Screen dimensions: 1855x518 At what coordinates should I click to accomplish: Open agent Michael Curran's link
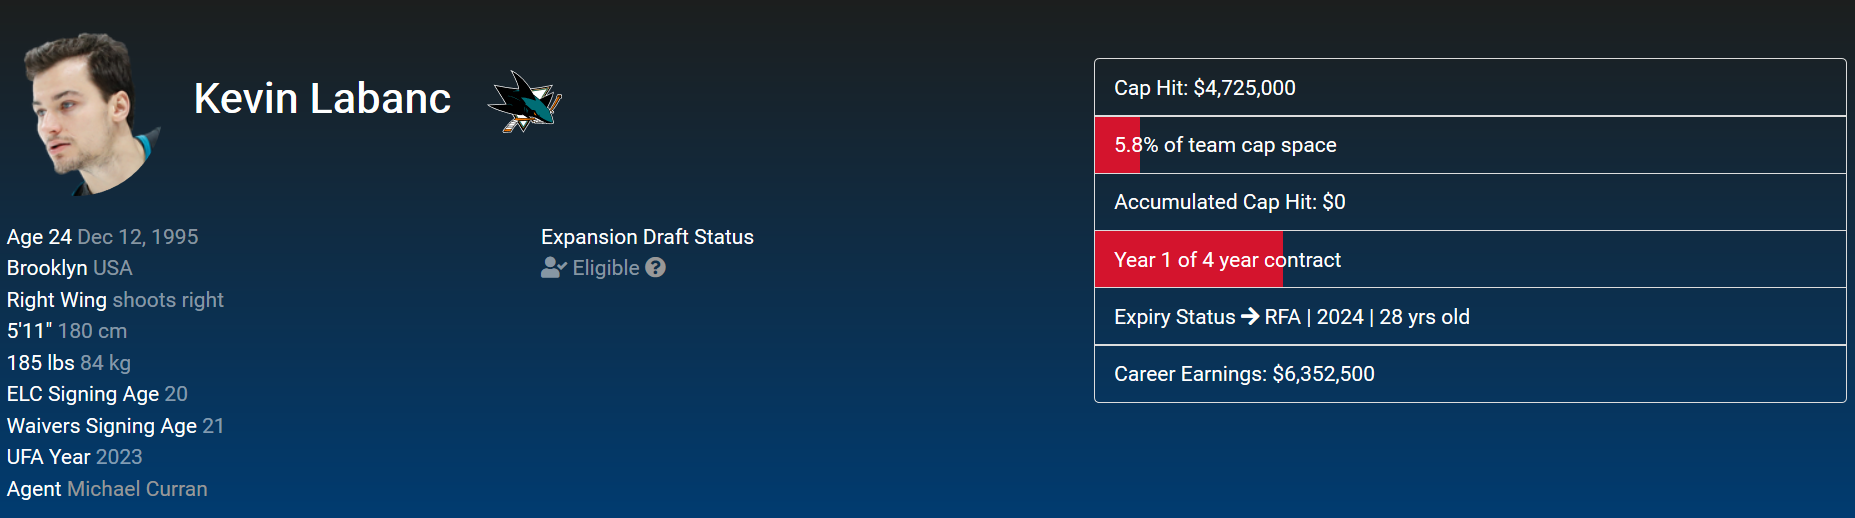click(x=137, y=489)
